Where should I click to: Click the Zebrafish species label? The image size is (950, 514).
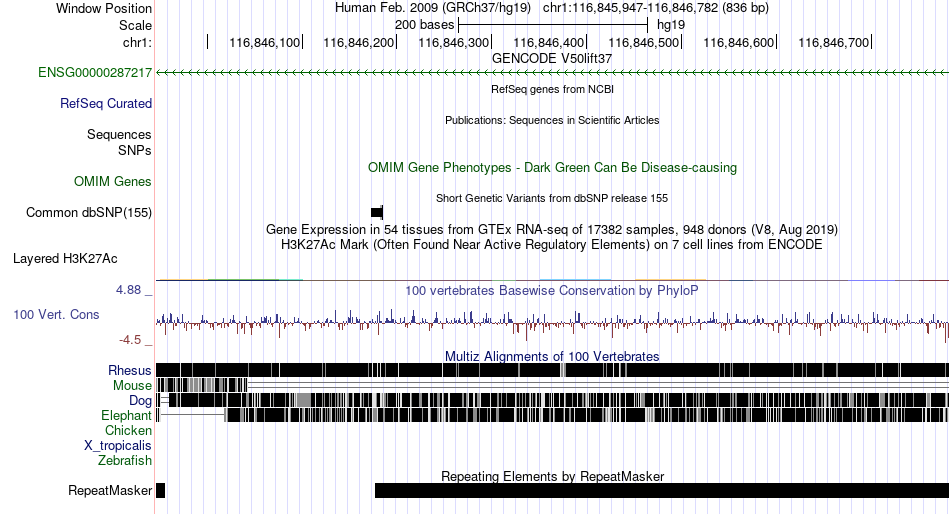pos(125,461)
